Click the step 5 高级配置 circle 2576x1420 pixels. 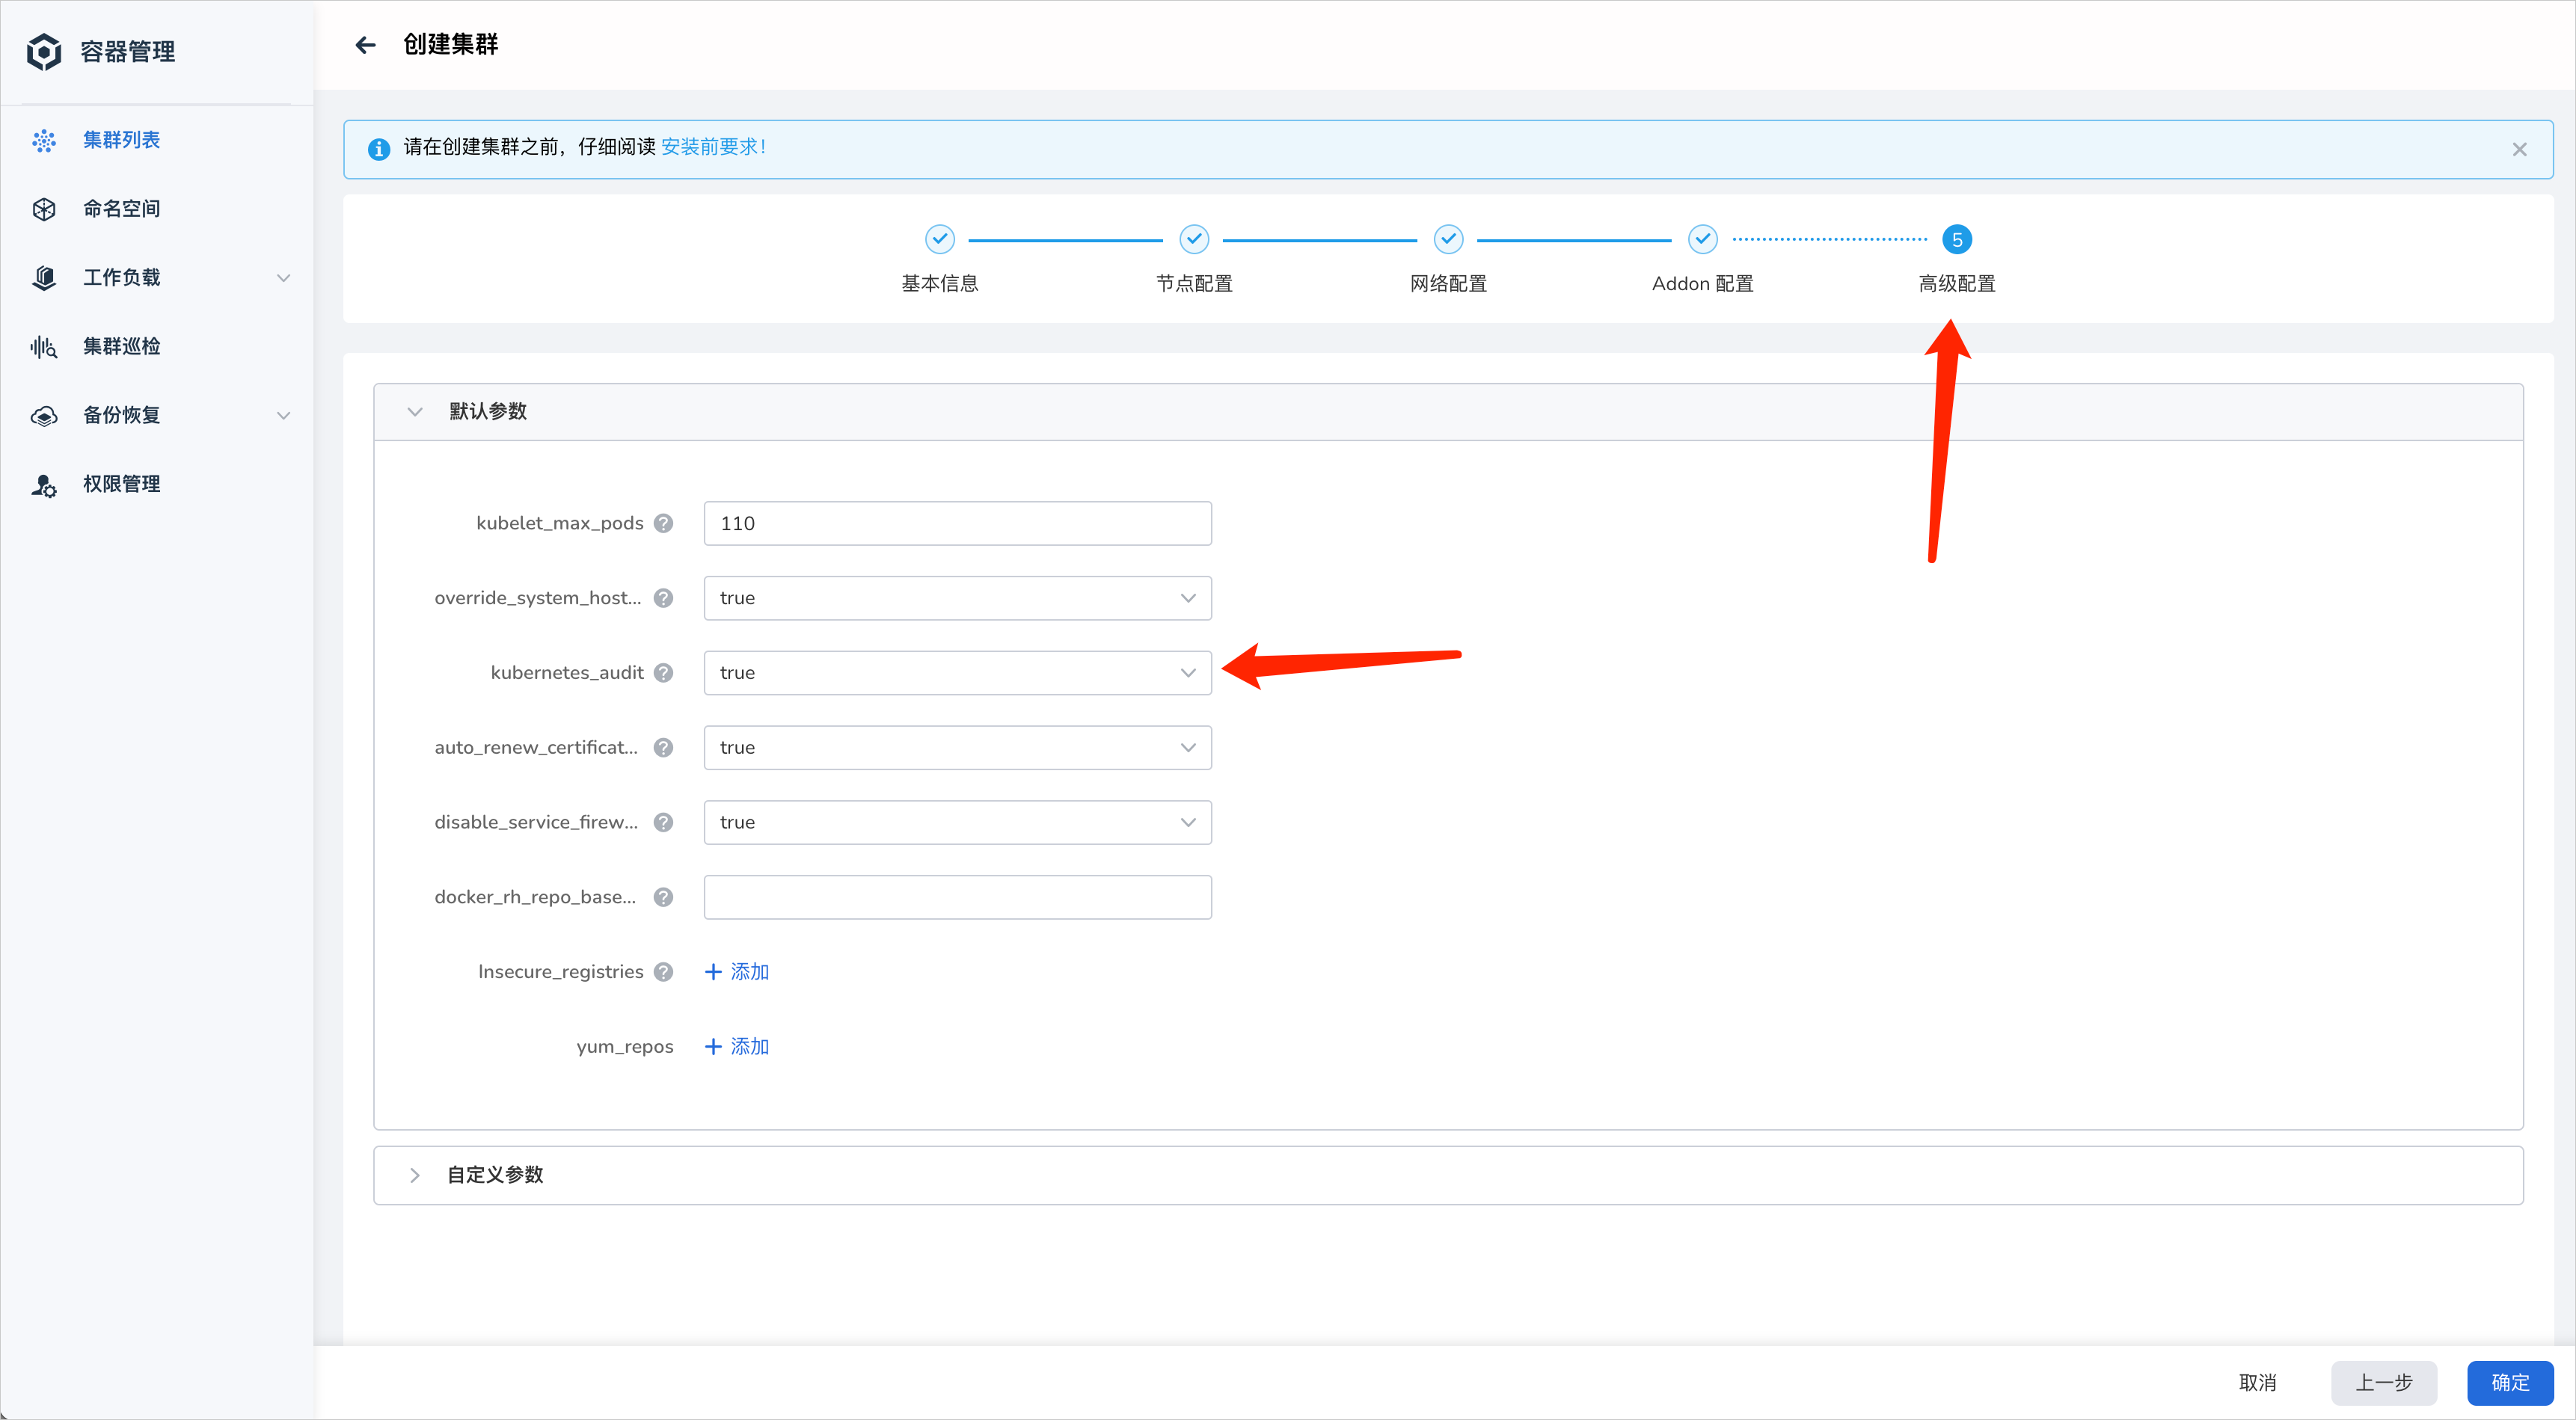(1957, 240)
